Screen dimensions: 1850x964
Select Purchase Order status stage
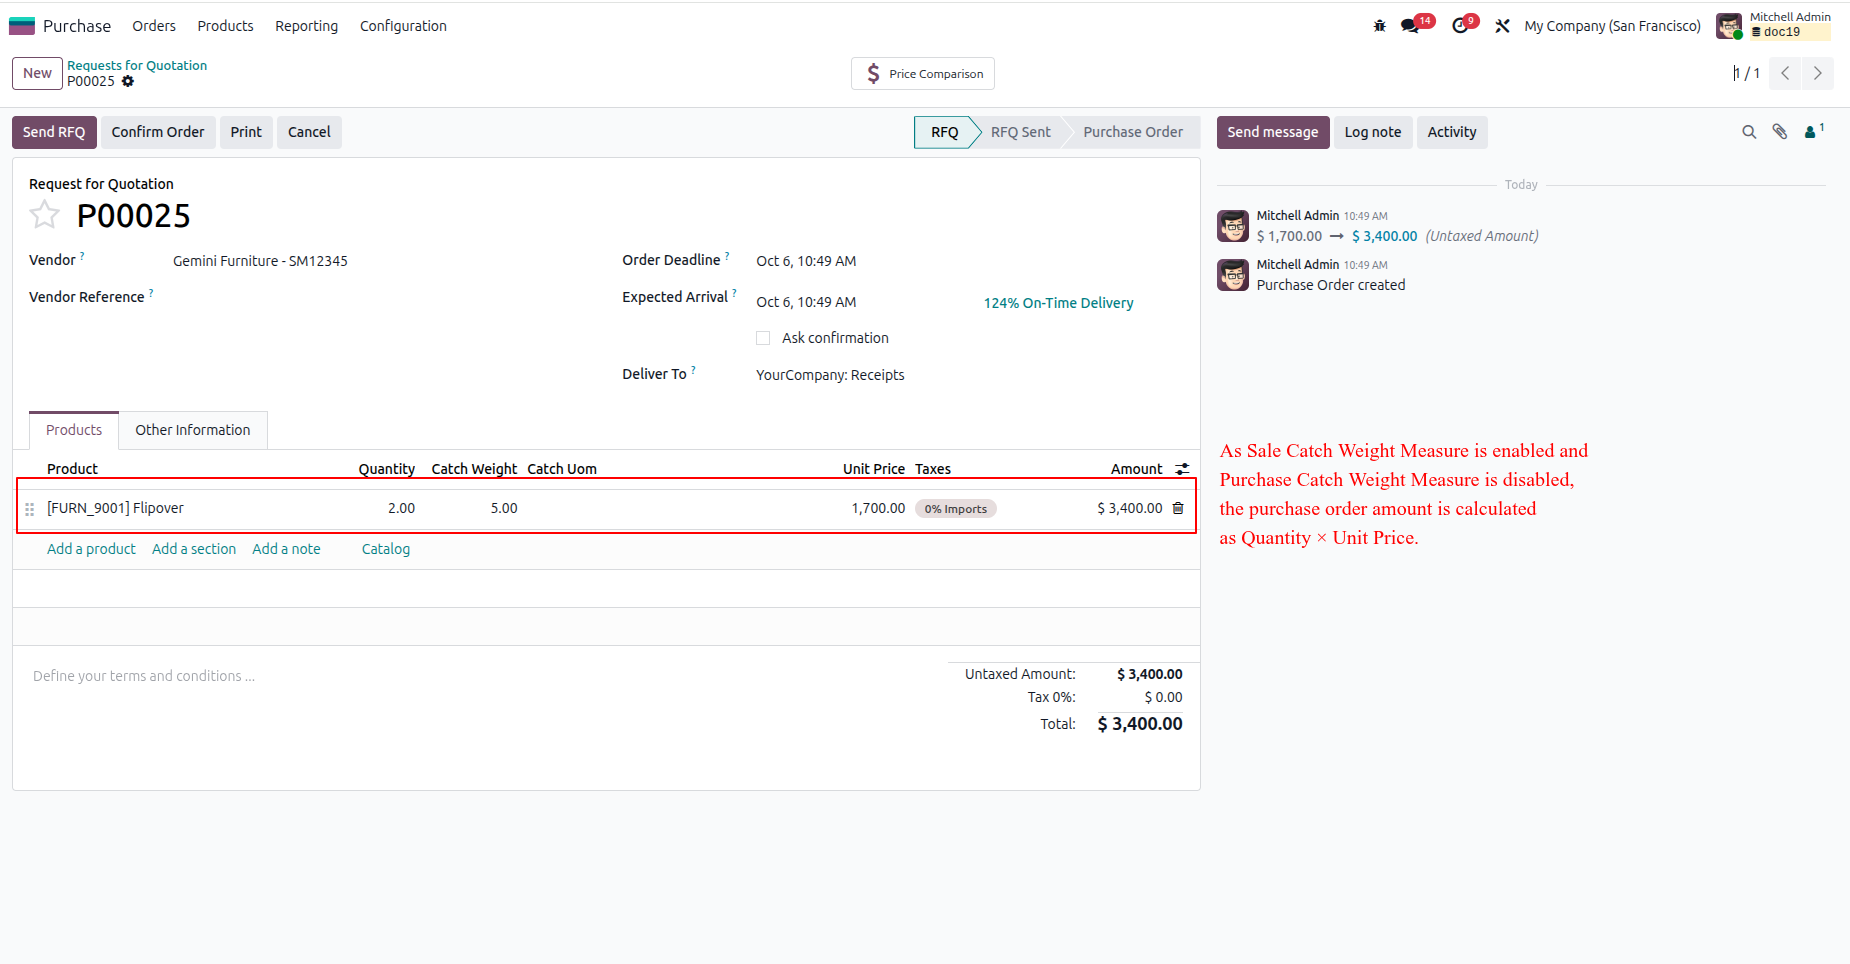point(1133,132)
